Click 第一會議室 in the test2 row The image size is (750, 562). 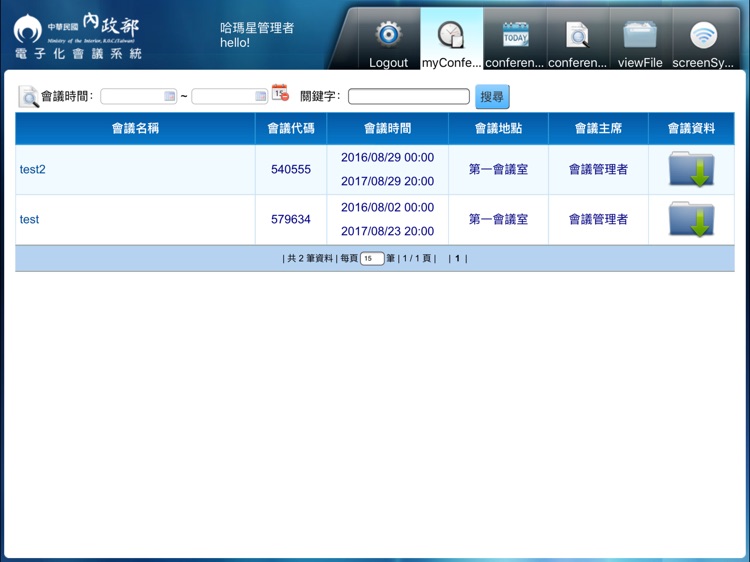pos(498,169)
